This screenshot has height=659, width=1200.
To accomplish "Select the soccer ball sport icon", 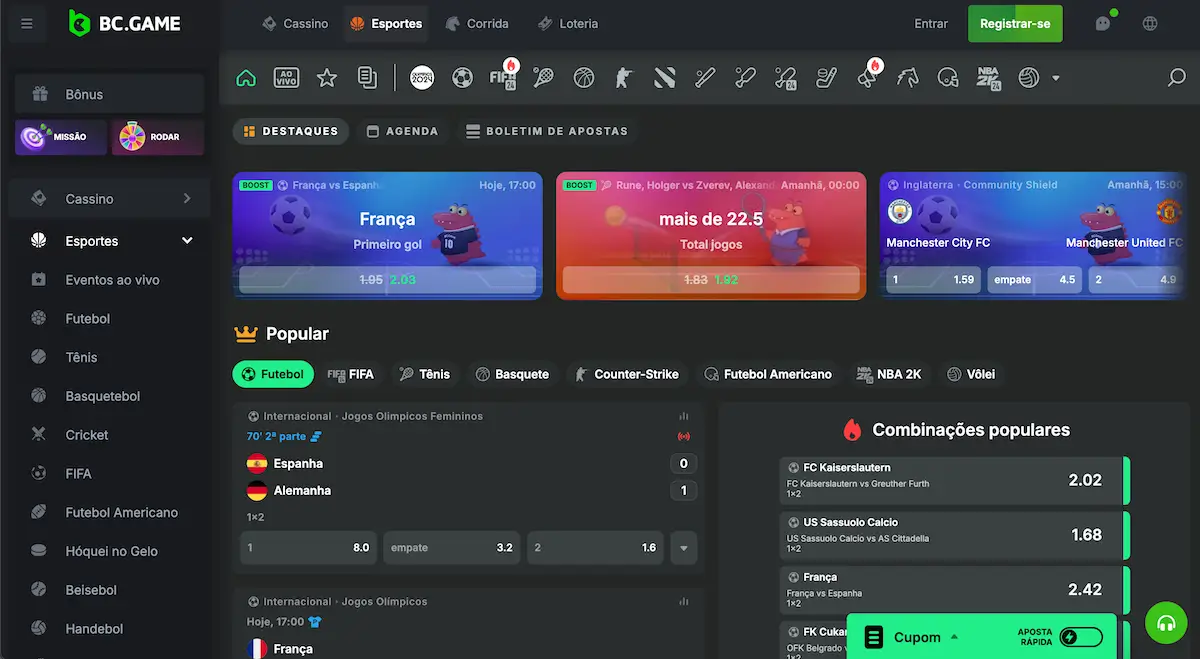I will (462, 78).
